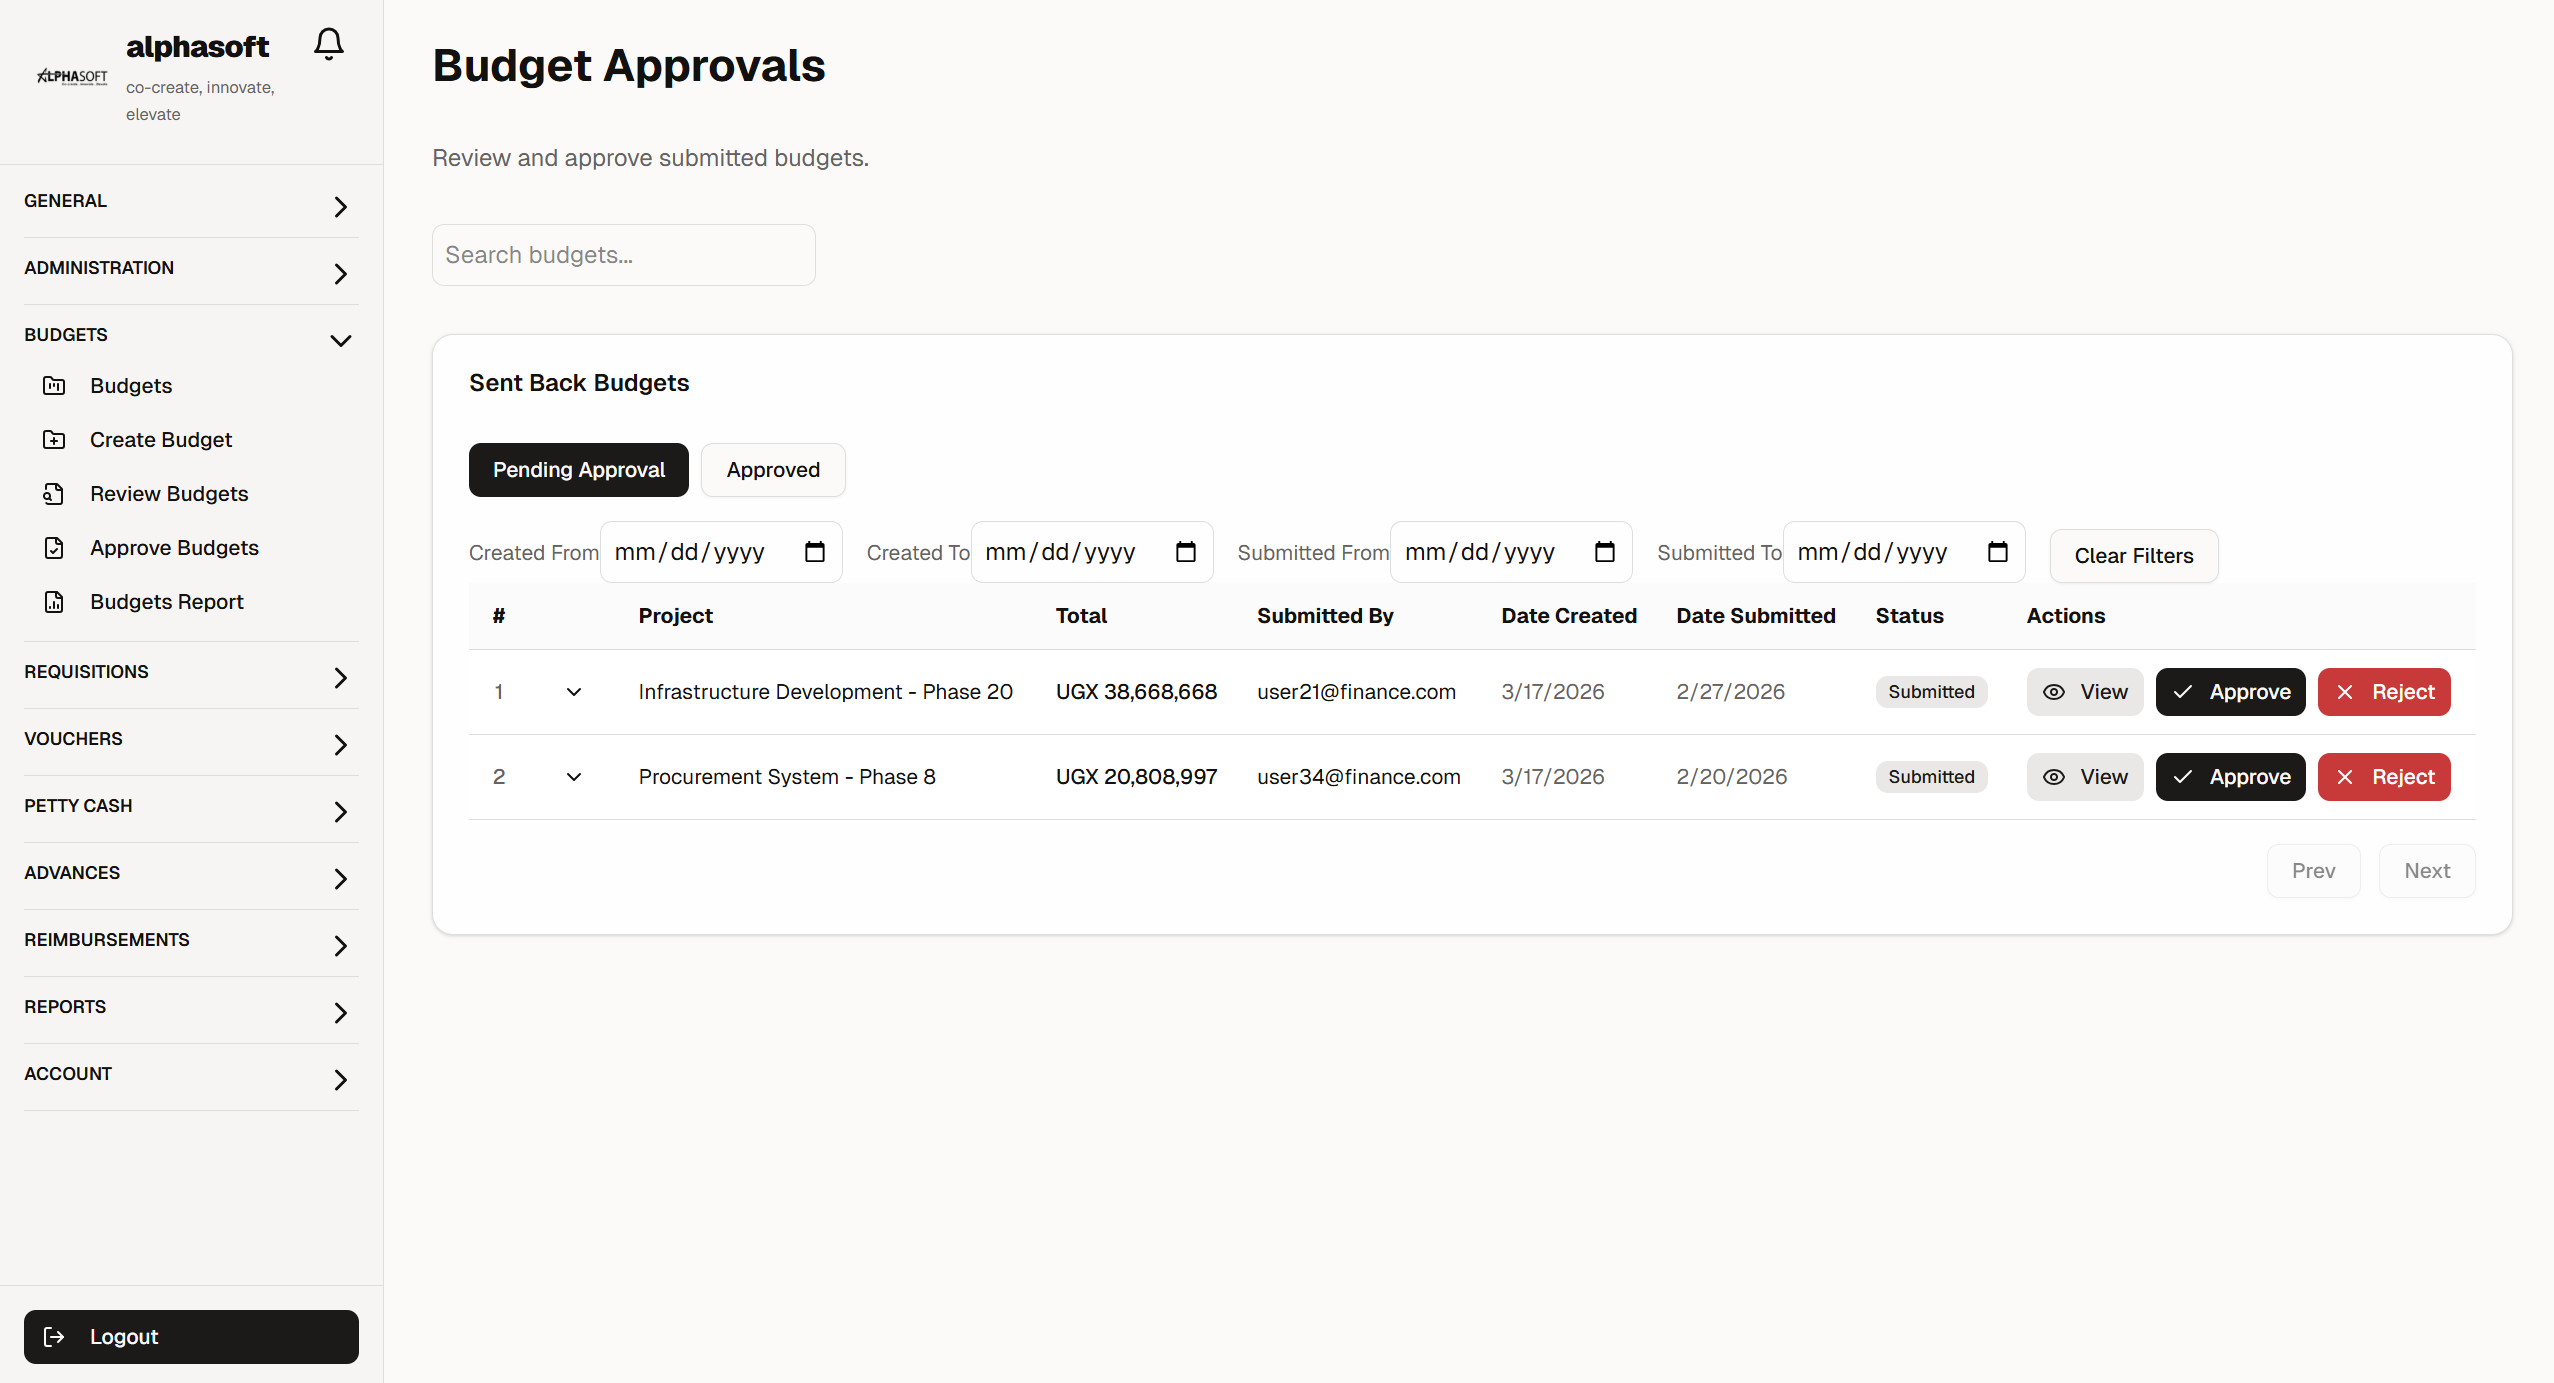
Task: Click the Approve Budgets checkmark file icon
Action: point(54,548)
